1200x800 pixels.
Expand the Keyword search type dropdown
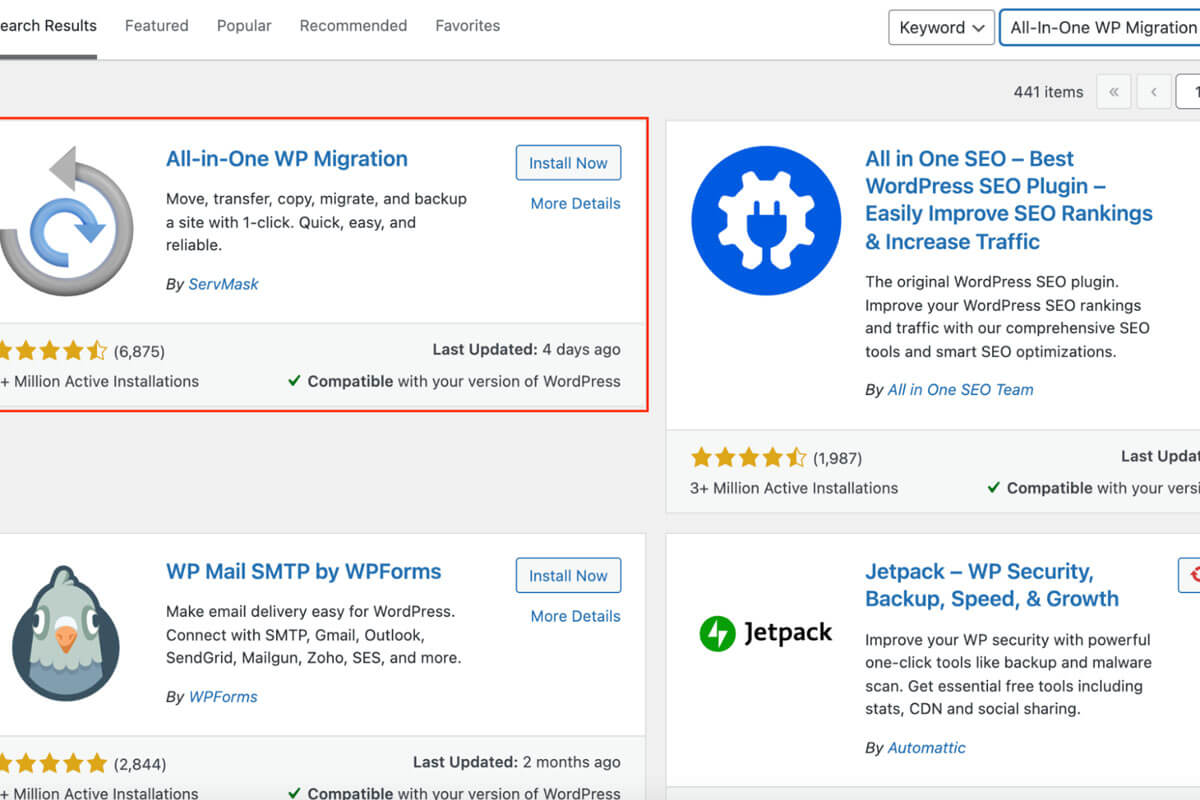tap(941, 28)
